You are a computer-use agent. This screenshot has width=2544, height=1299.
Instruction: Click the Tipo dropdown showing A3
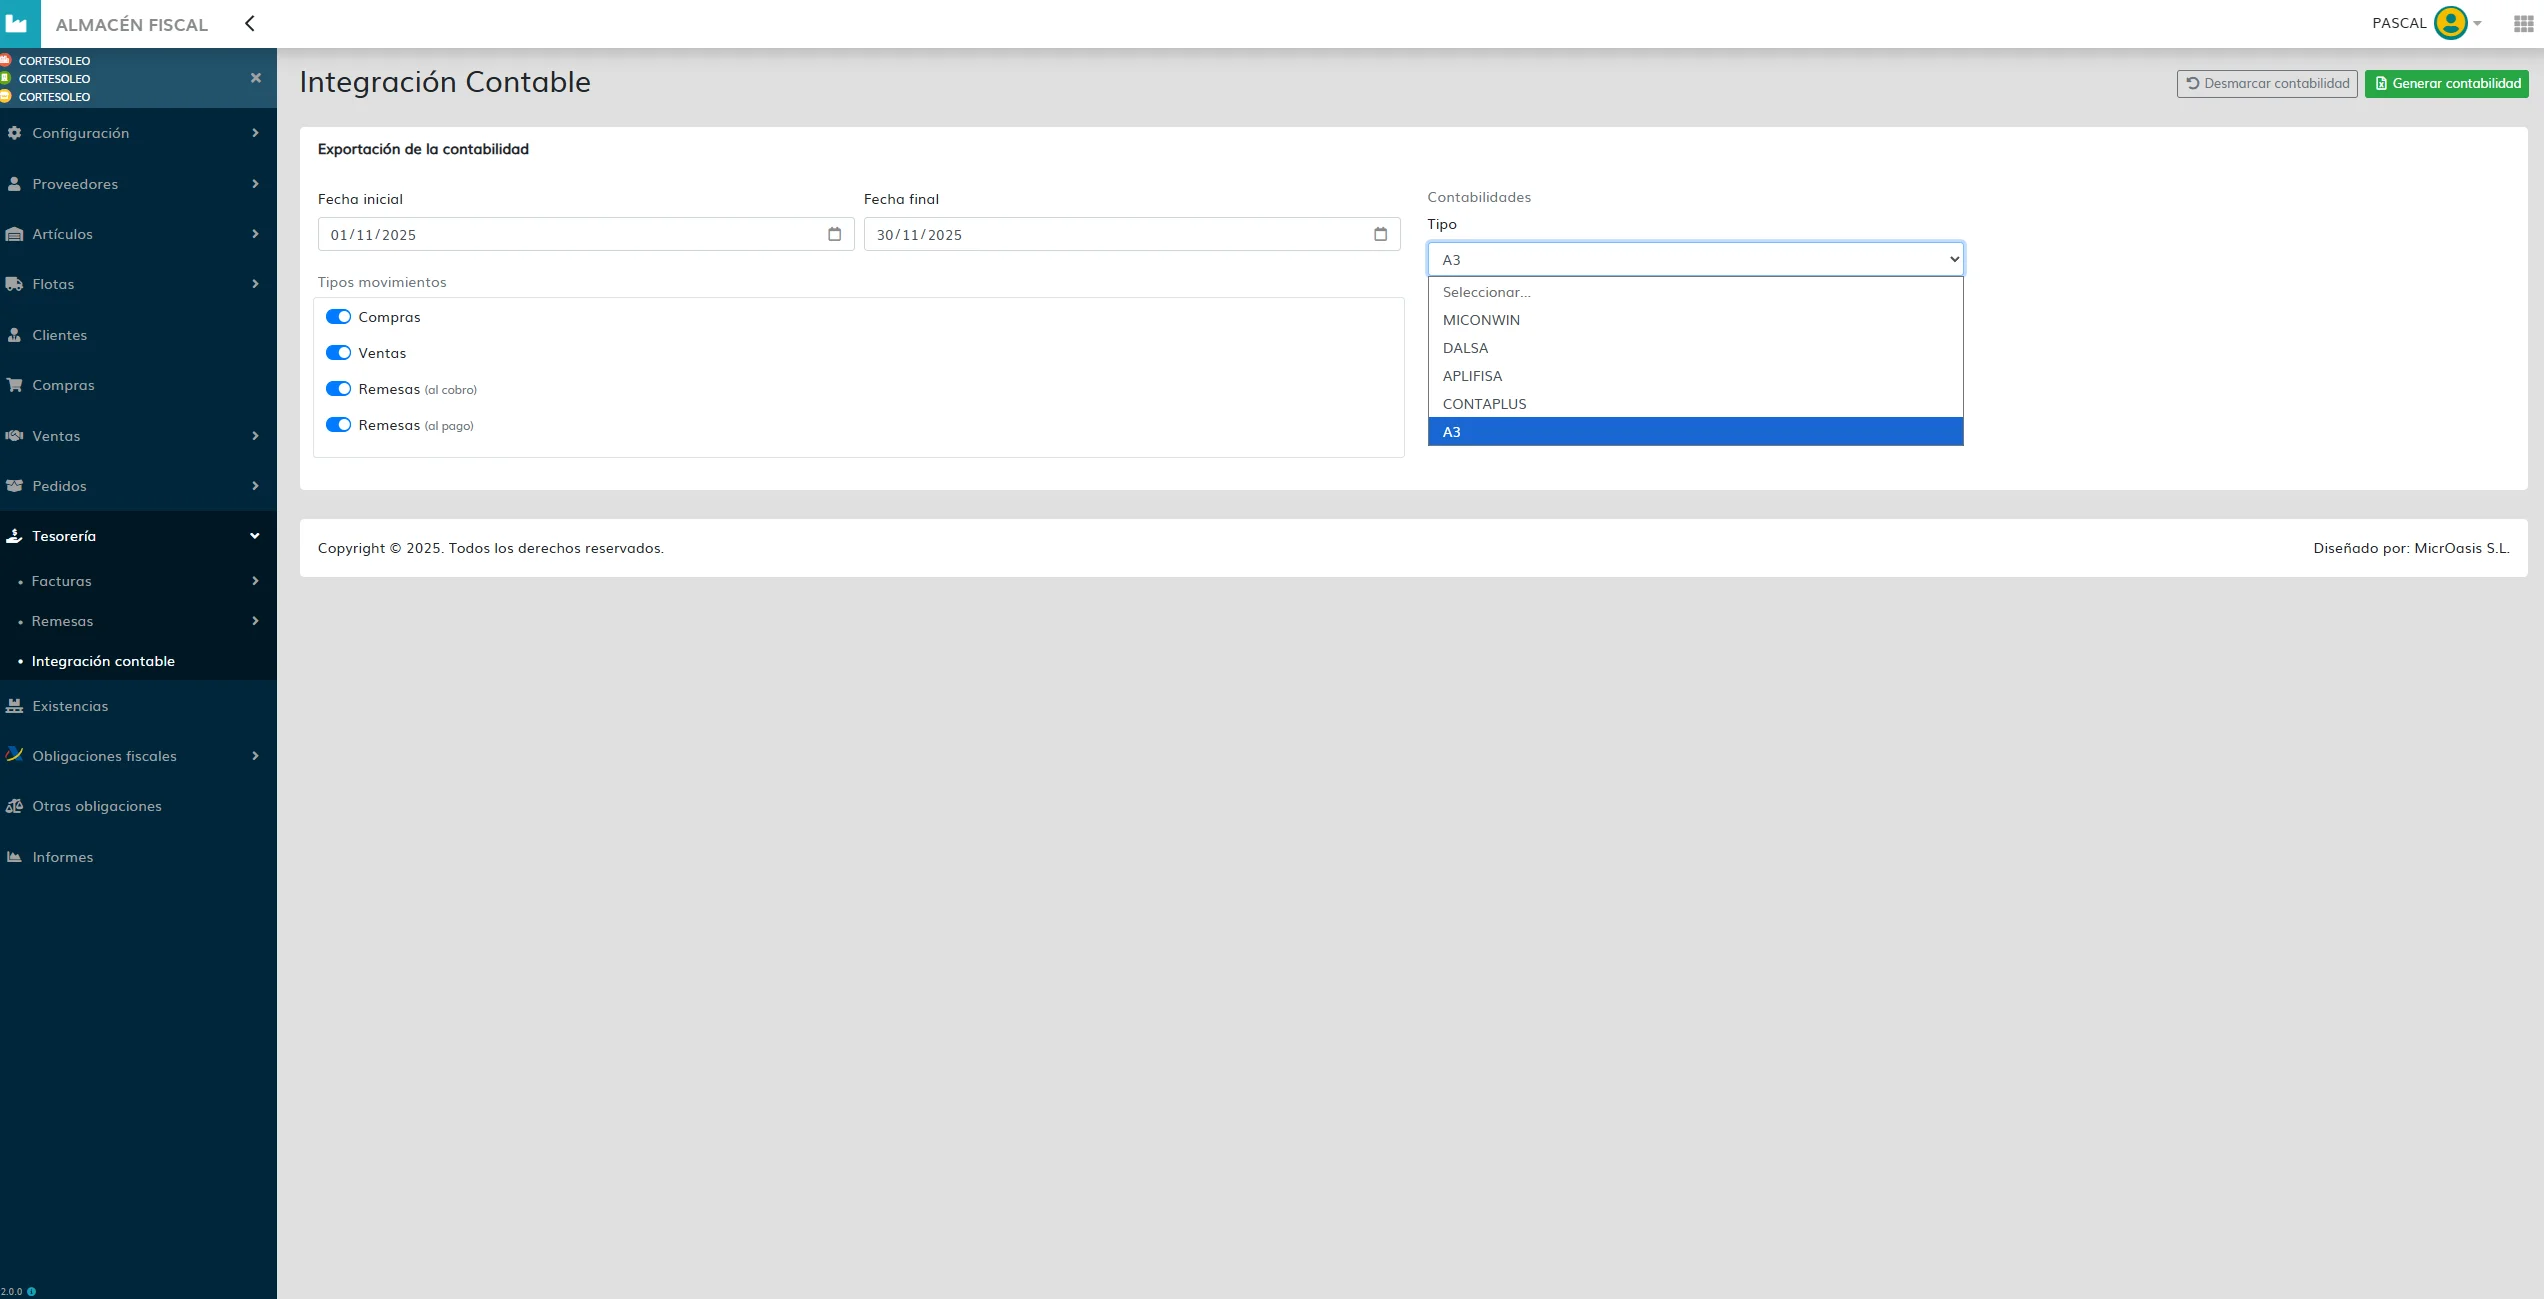[x=1695, y=259]
